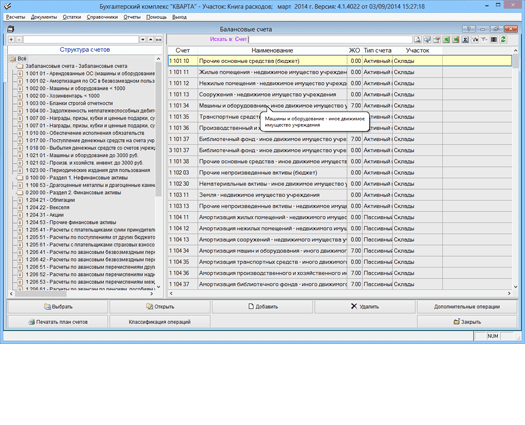Click the 'Искать в: Счет' search input field
The width and height of the screenshot is (525, 425).
pos(330,40)
